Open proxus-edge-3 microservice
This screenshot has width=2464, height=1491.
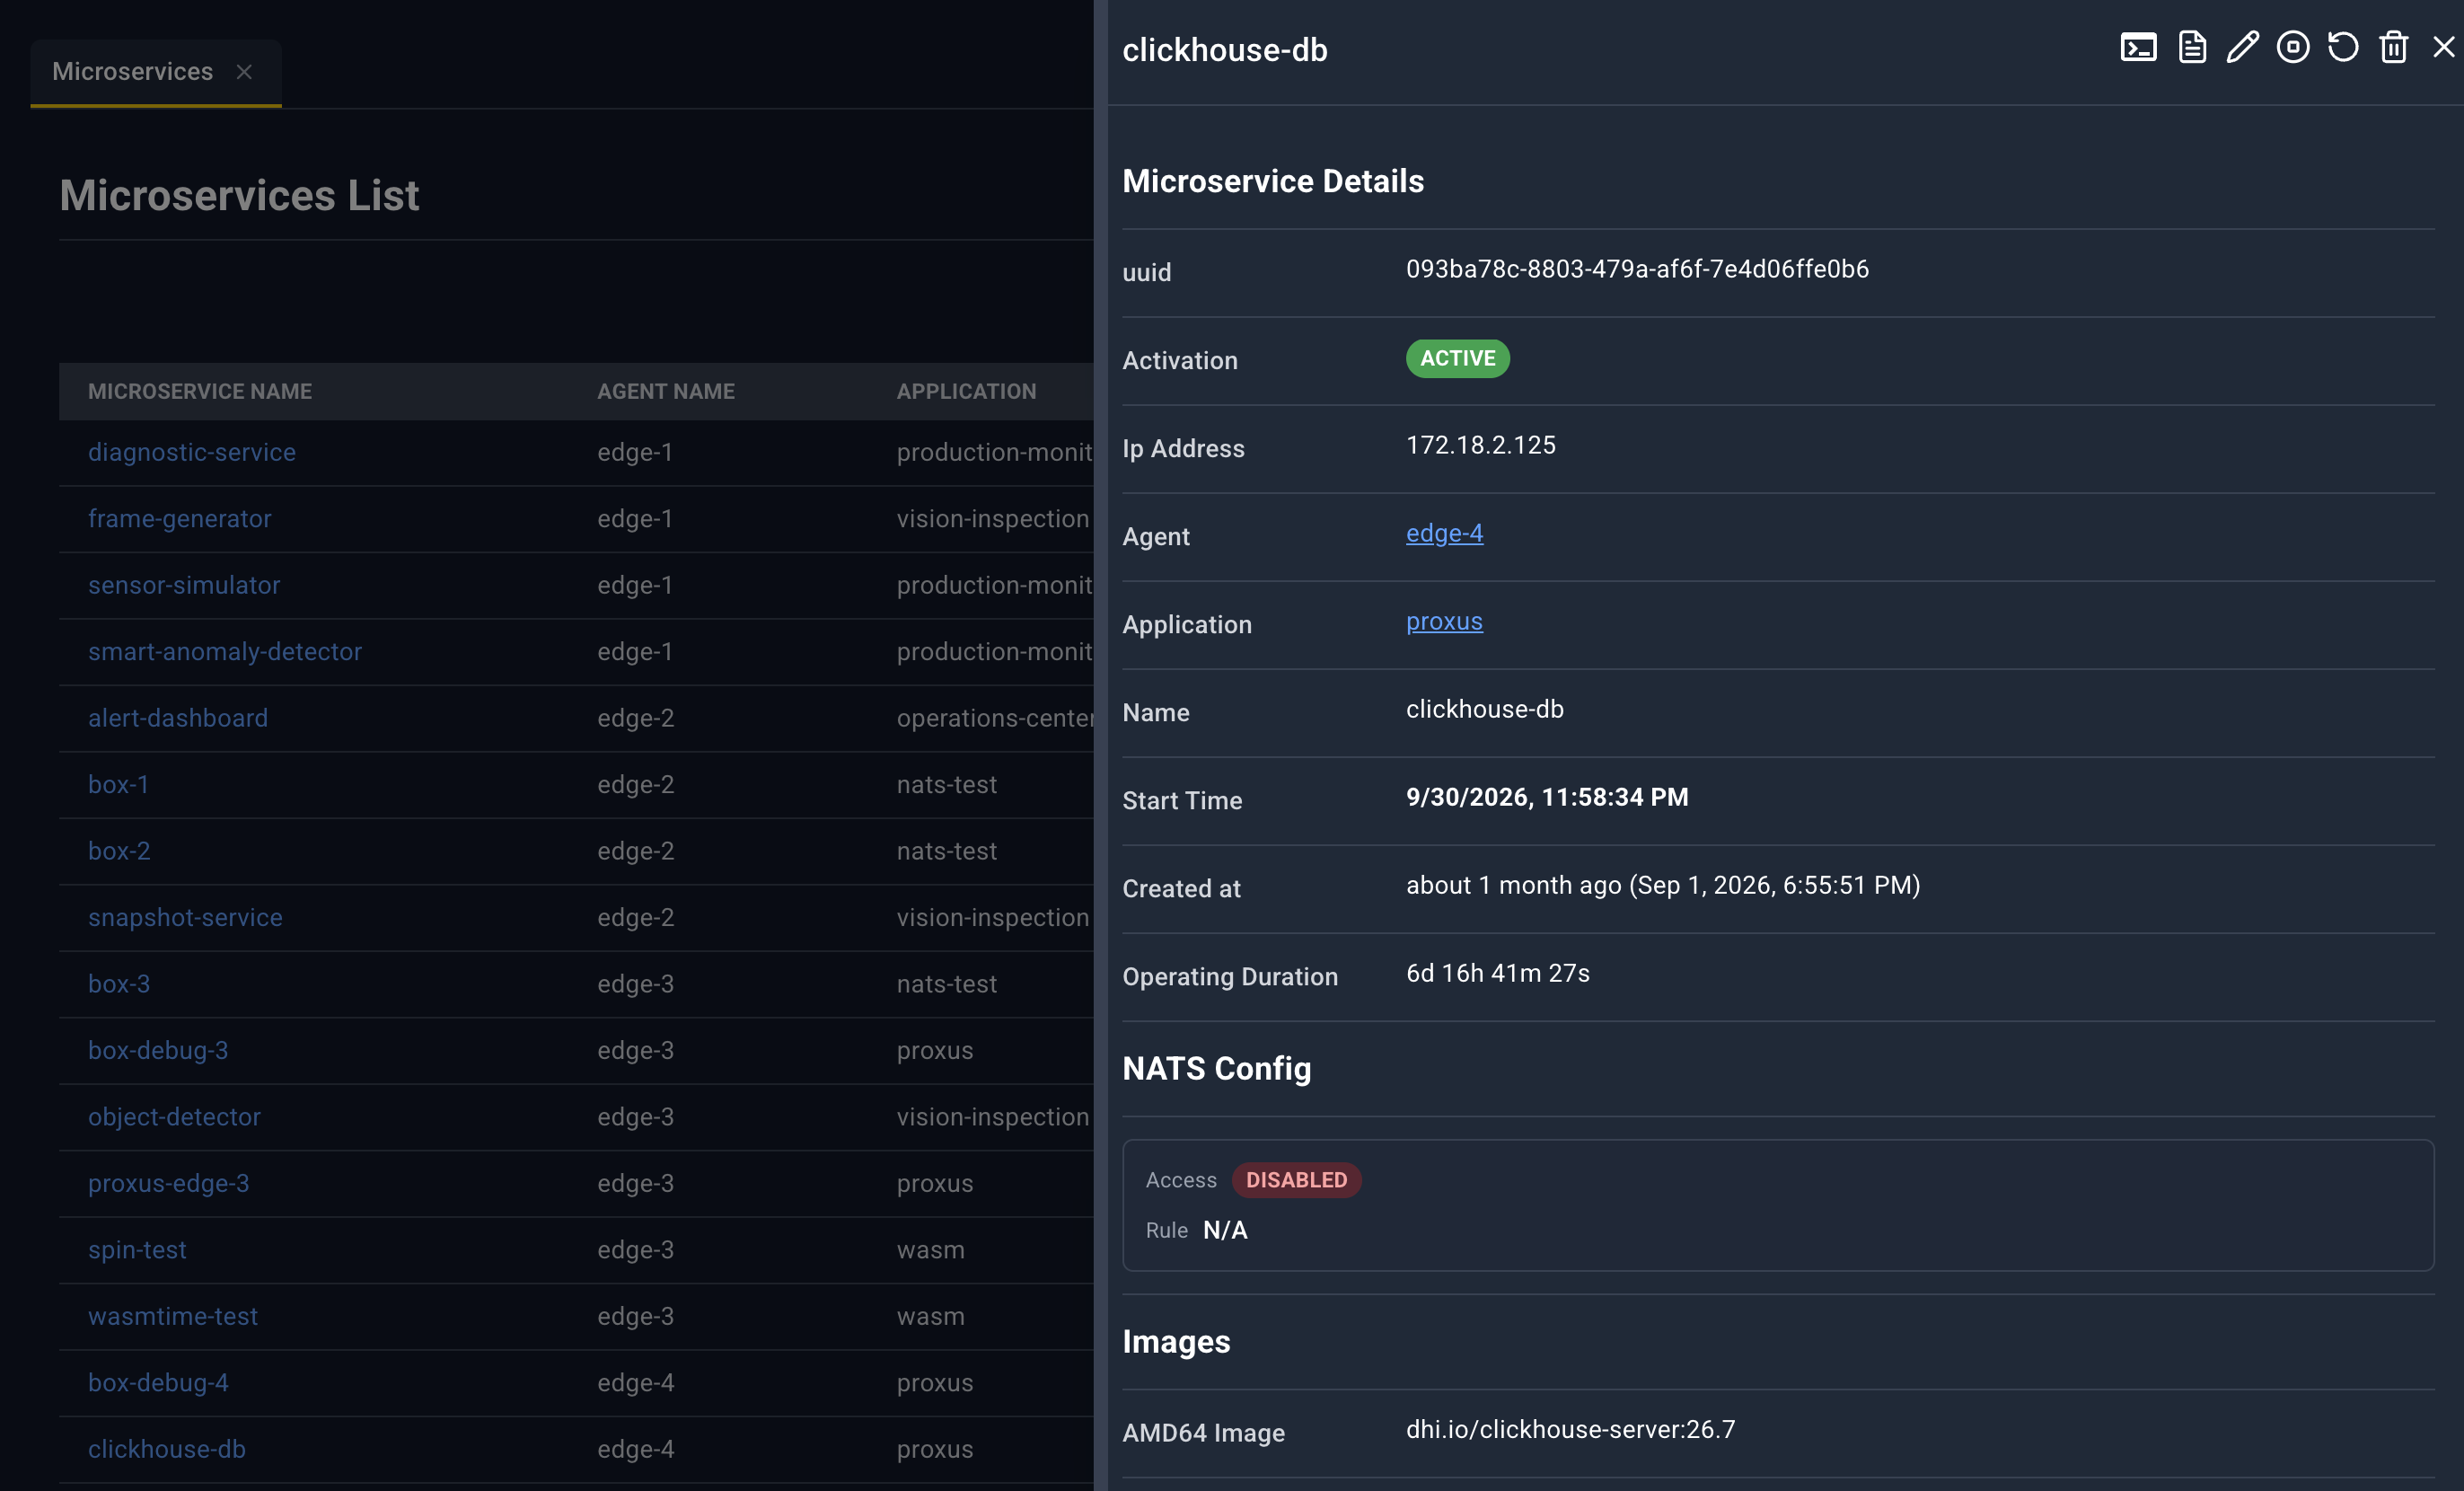(x=169, y=1183)
